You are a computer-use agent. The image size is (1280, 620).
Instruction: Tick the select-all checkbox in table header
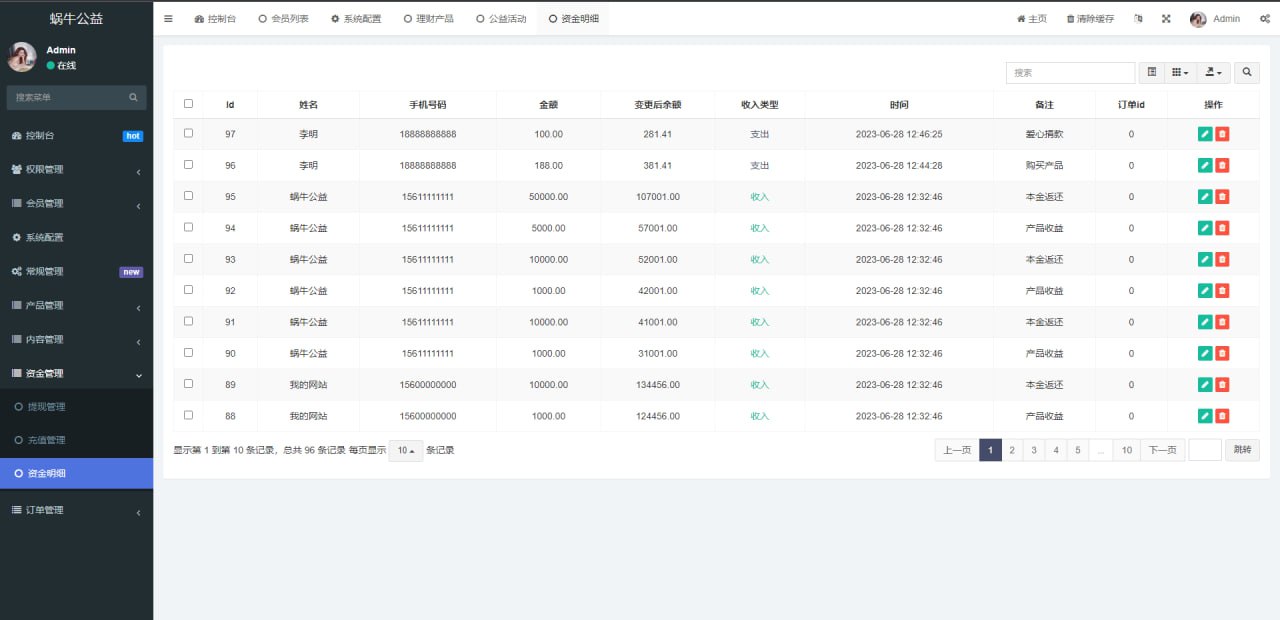click(x=188, y=104)
